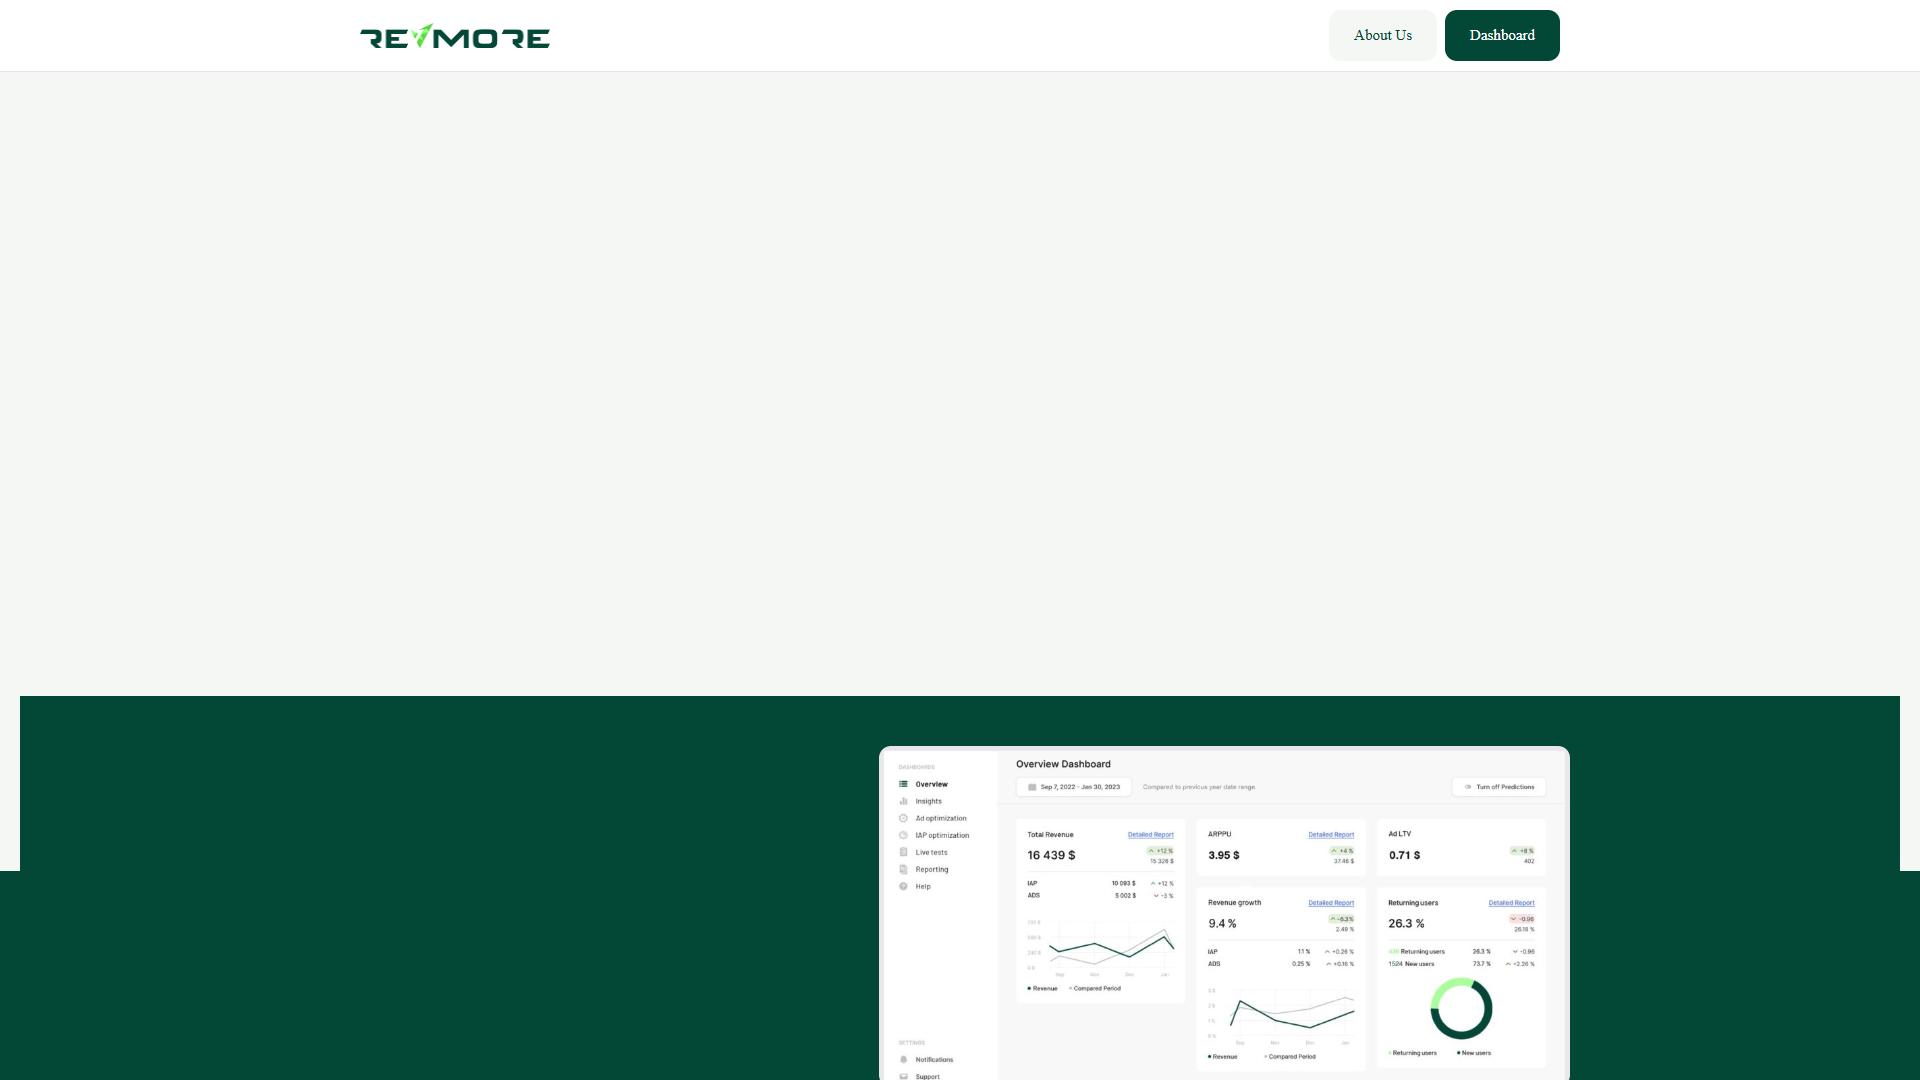Click the Insights bar-chart icon

(903, 801)
